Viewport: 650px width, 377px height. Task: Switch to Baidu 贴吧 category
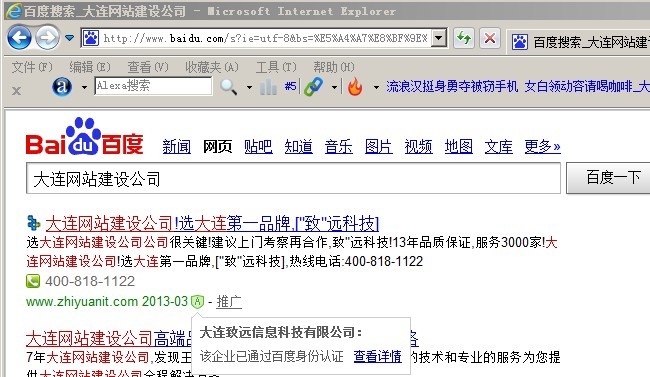tap(258, 146)
